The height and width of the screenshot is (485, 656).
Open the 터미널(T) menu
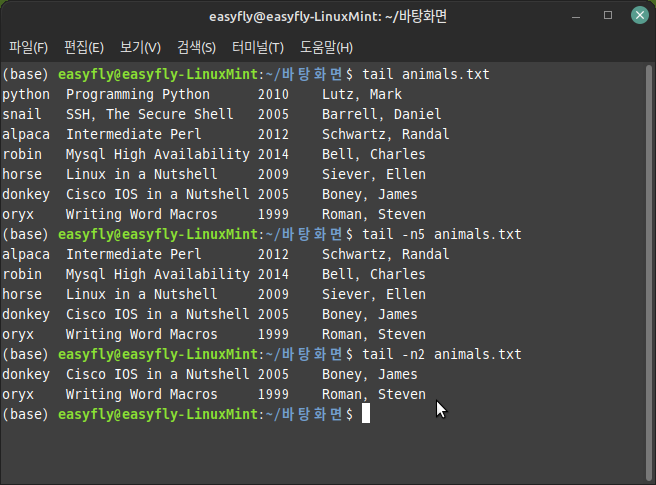point(258,47)
